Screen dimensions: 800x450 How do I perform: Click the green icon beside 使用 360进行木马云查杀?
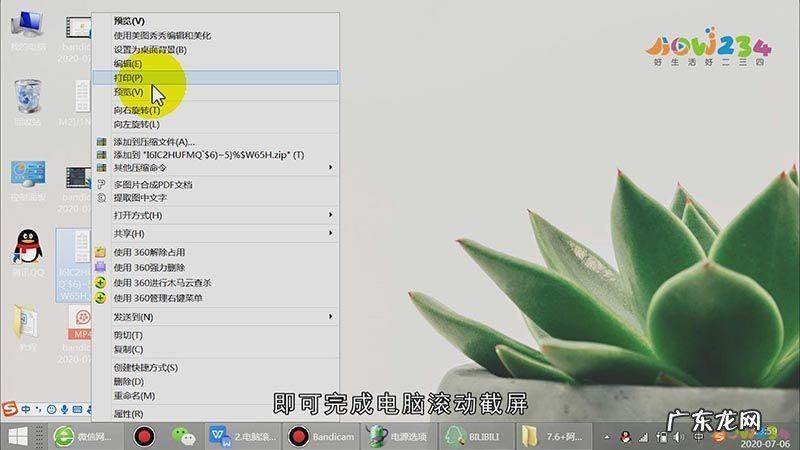[101, 282]
